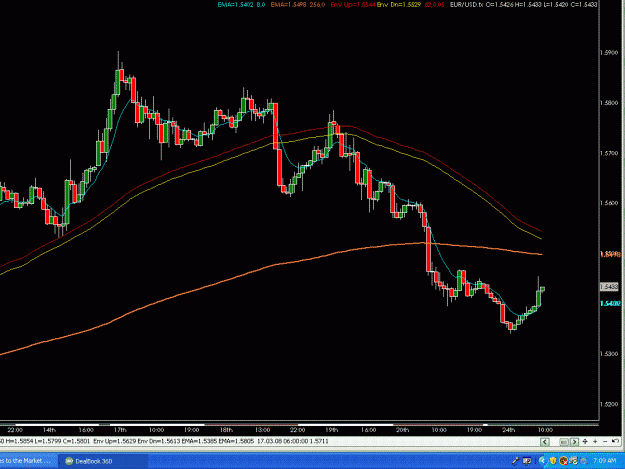
Task: Click the 20th date label on time axis
Action: click(403, 430)
